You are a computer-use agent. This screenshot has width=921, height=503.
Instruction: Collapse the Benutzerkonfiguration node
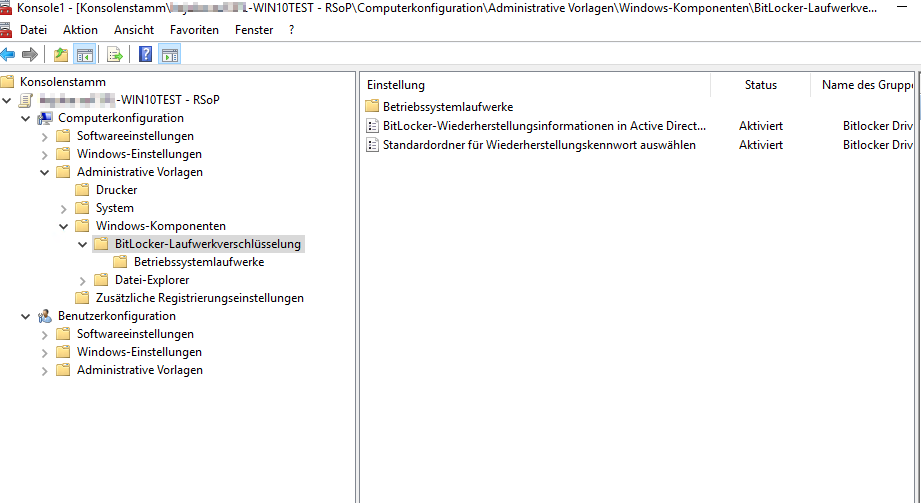(25, 317)
